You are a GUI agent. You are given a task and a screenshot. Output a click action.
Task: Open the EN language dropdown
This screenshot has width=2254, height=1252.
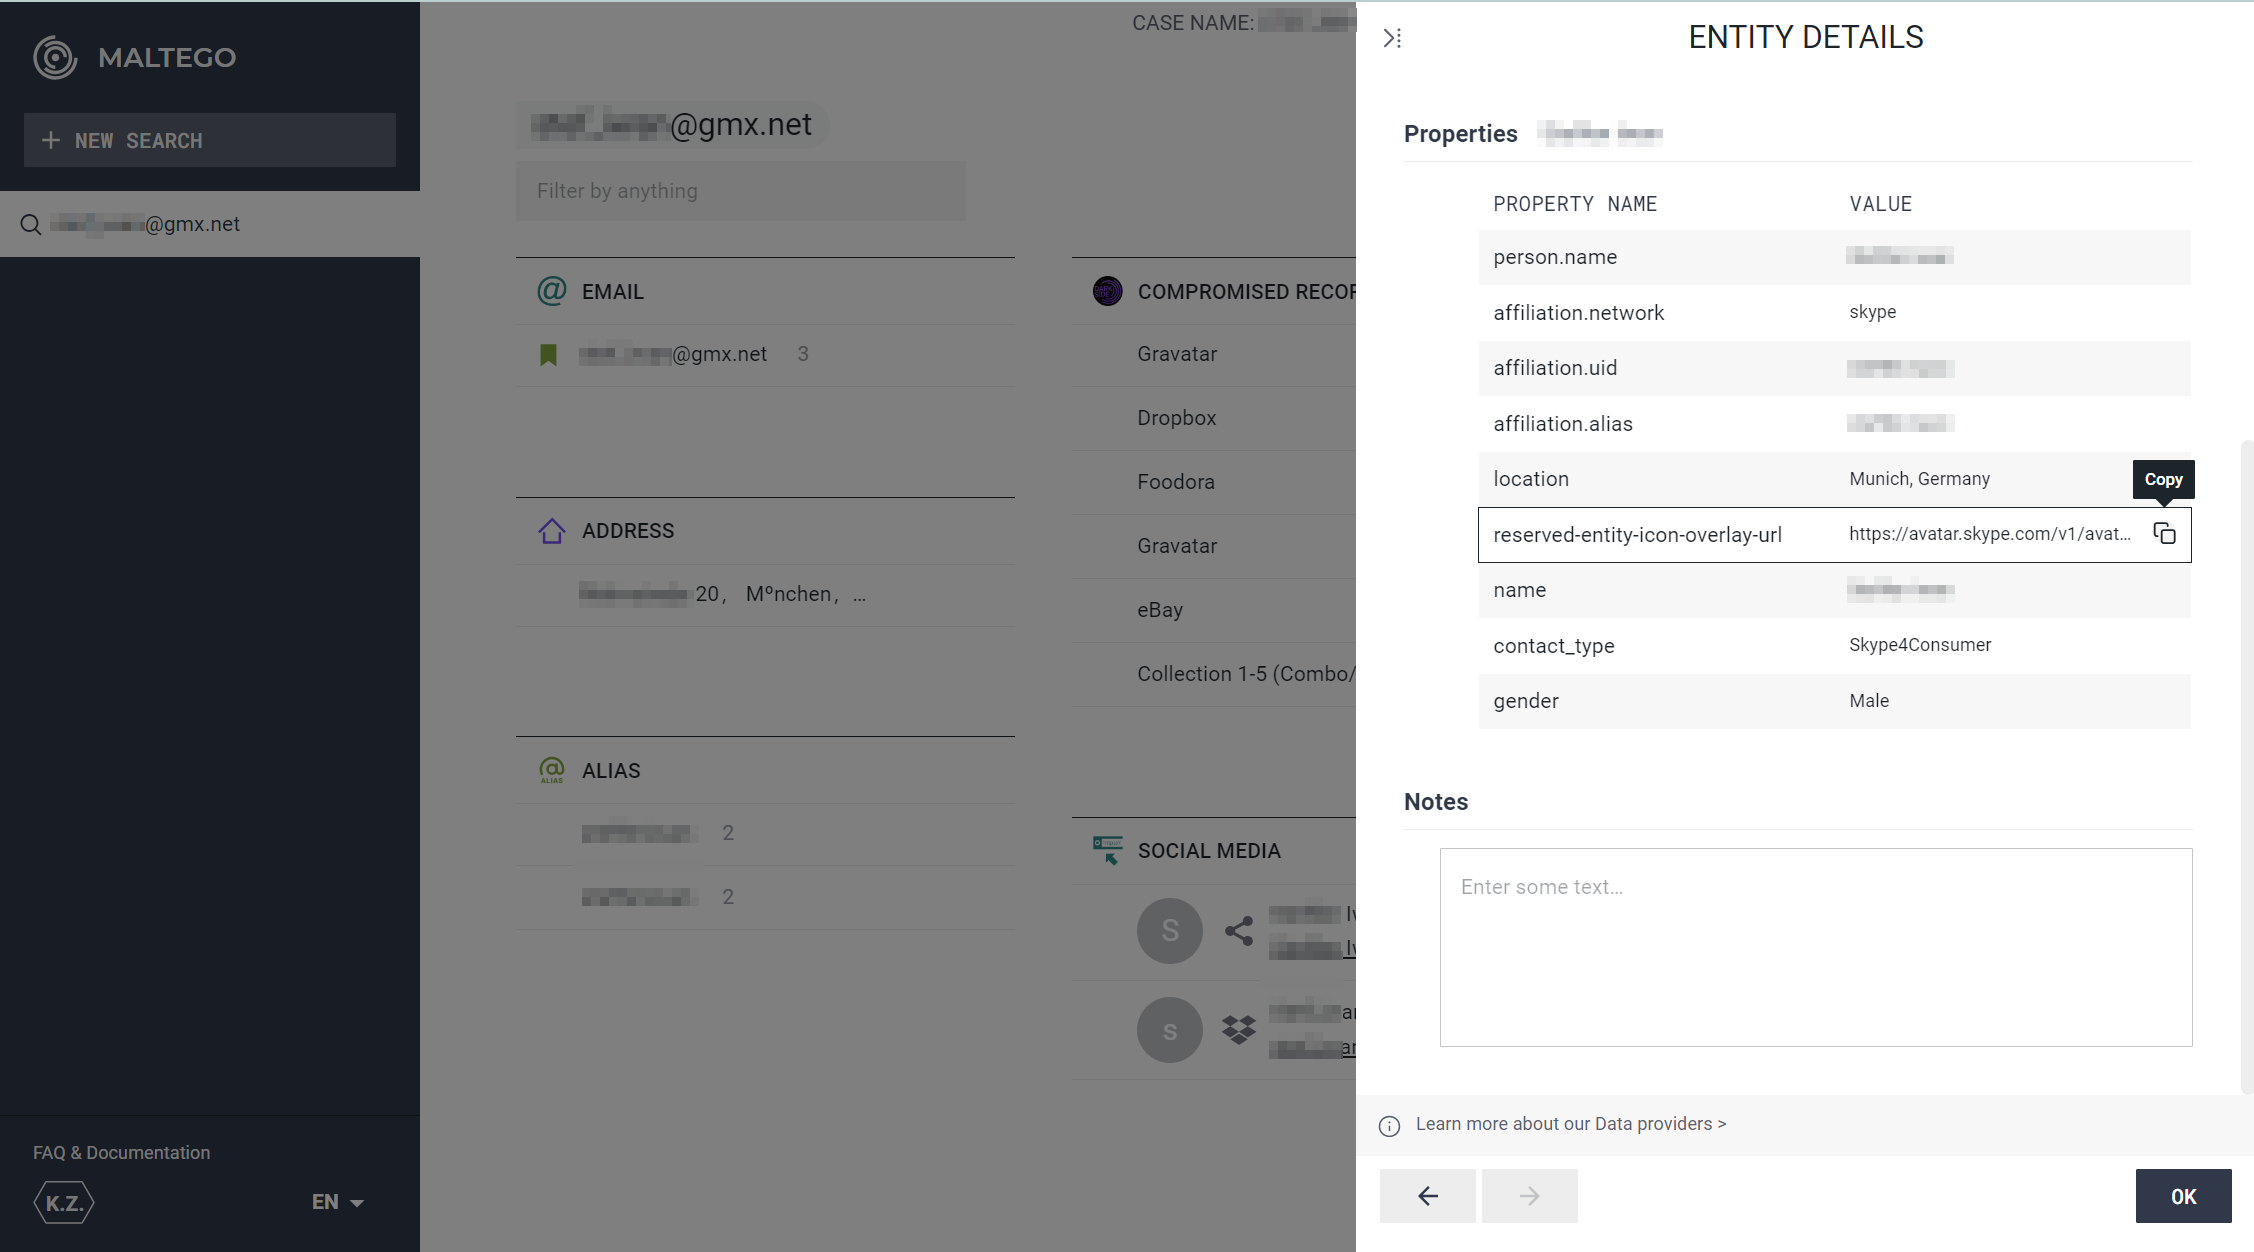(x=337, y=1202)
